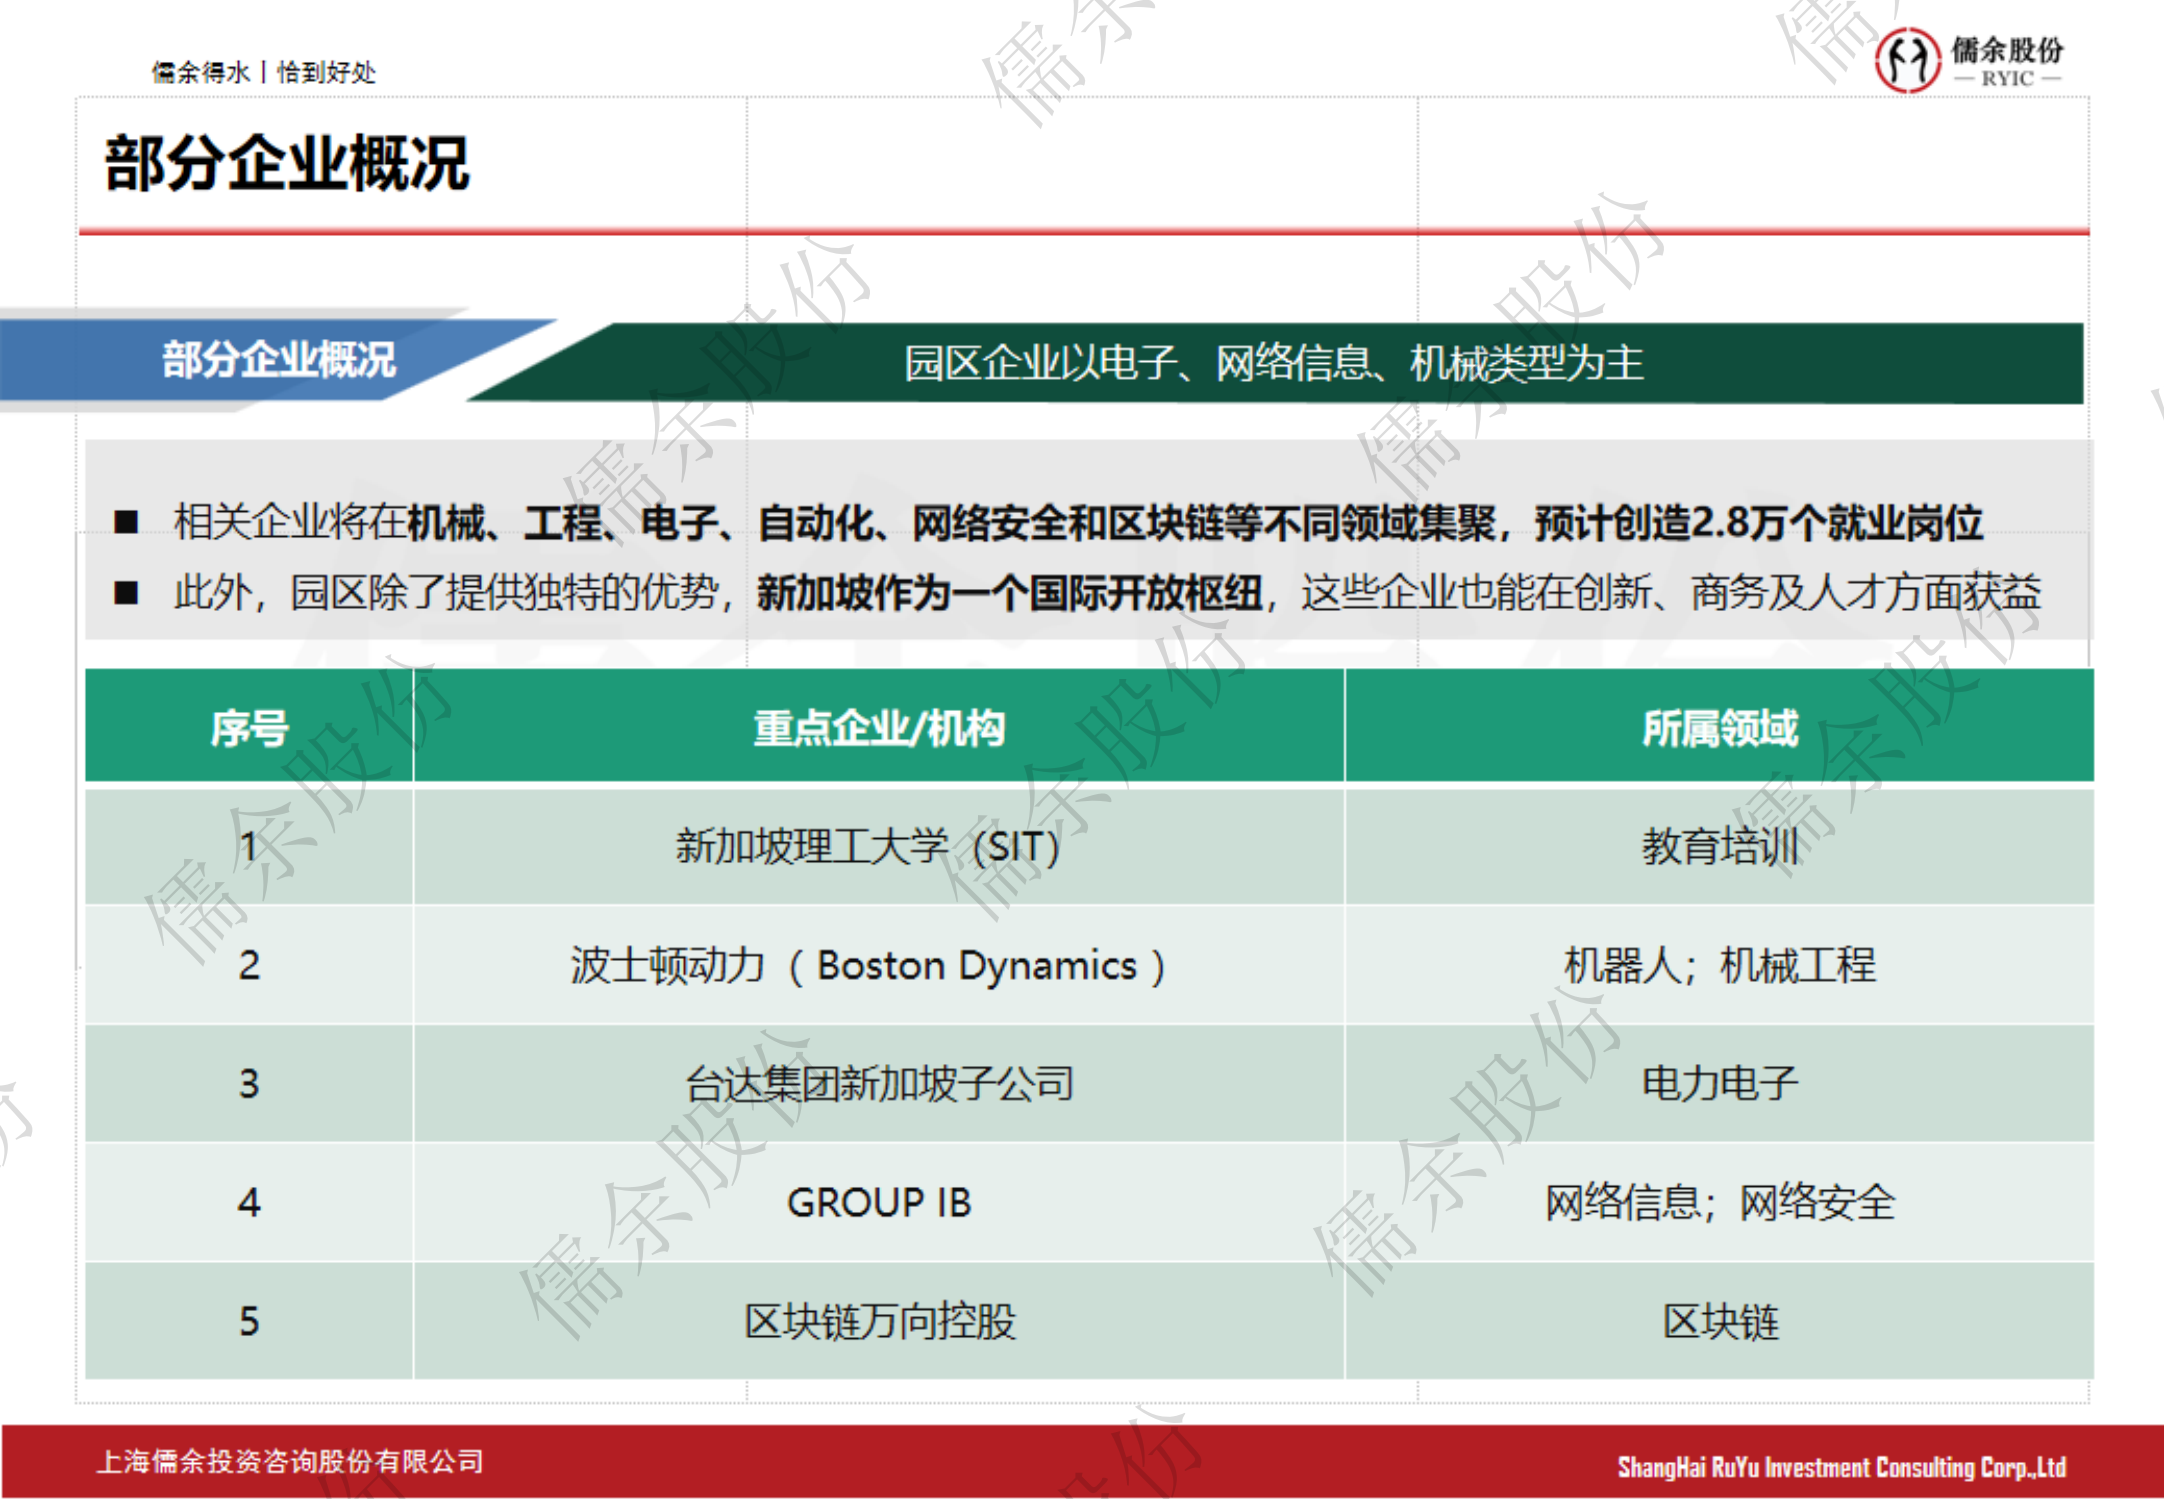Click the dark green 园区企业以电子 banner
Image resolution: width=2165 pixels, height=1500 pixels.
[1272, 363]
